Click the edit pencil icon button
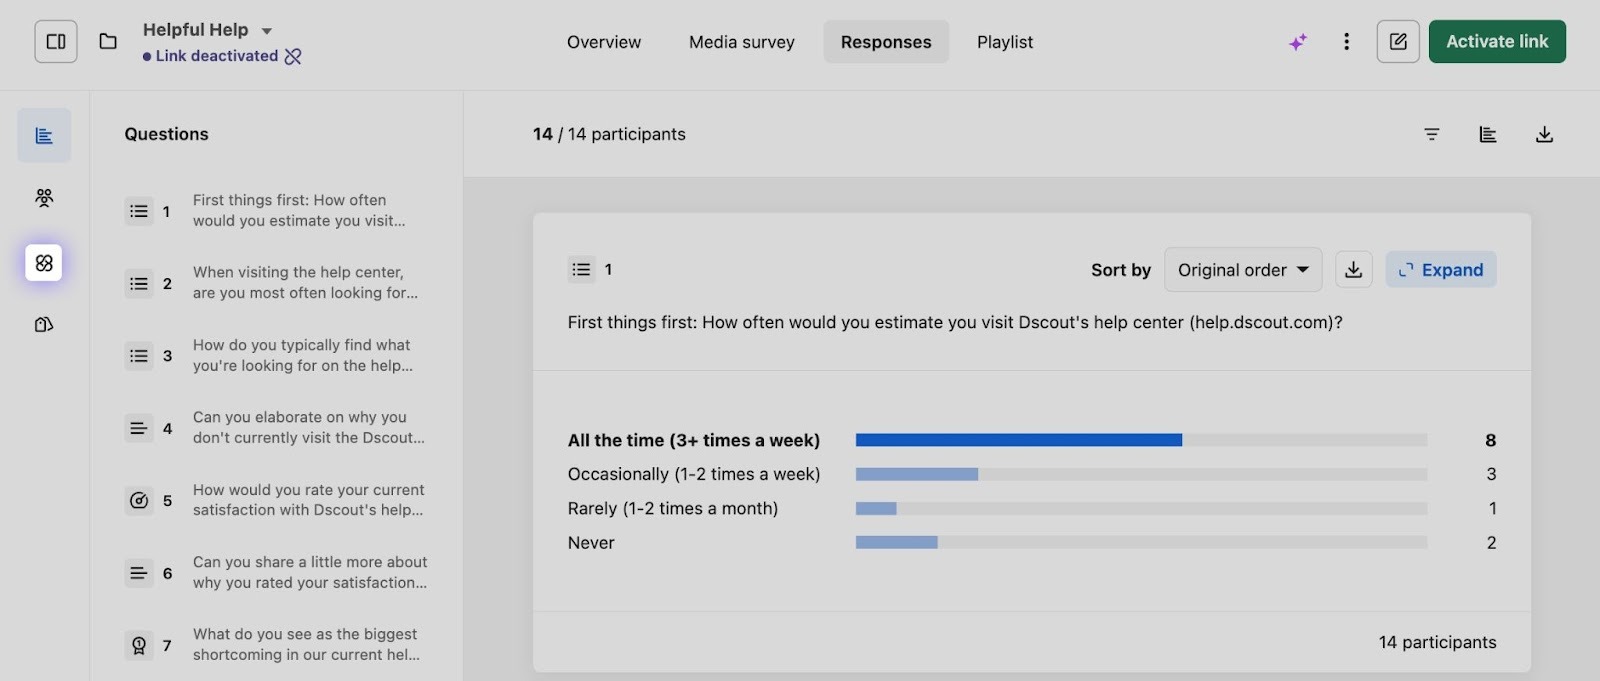The image size is (1600, 681). pyautogui.click(x=1398, y=42)
